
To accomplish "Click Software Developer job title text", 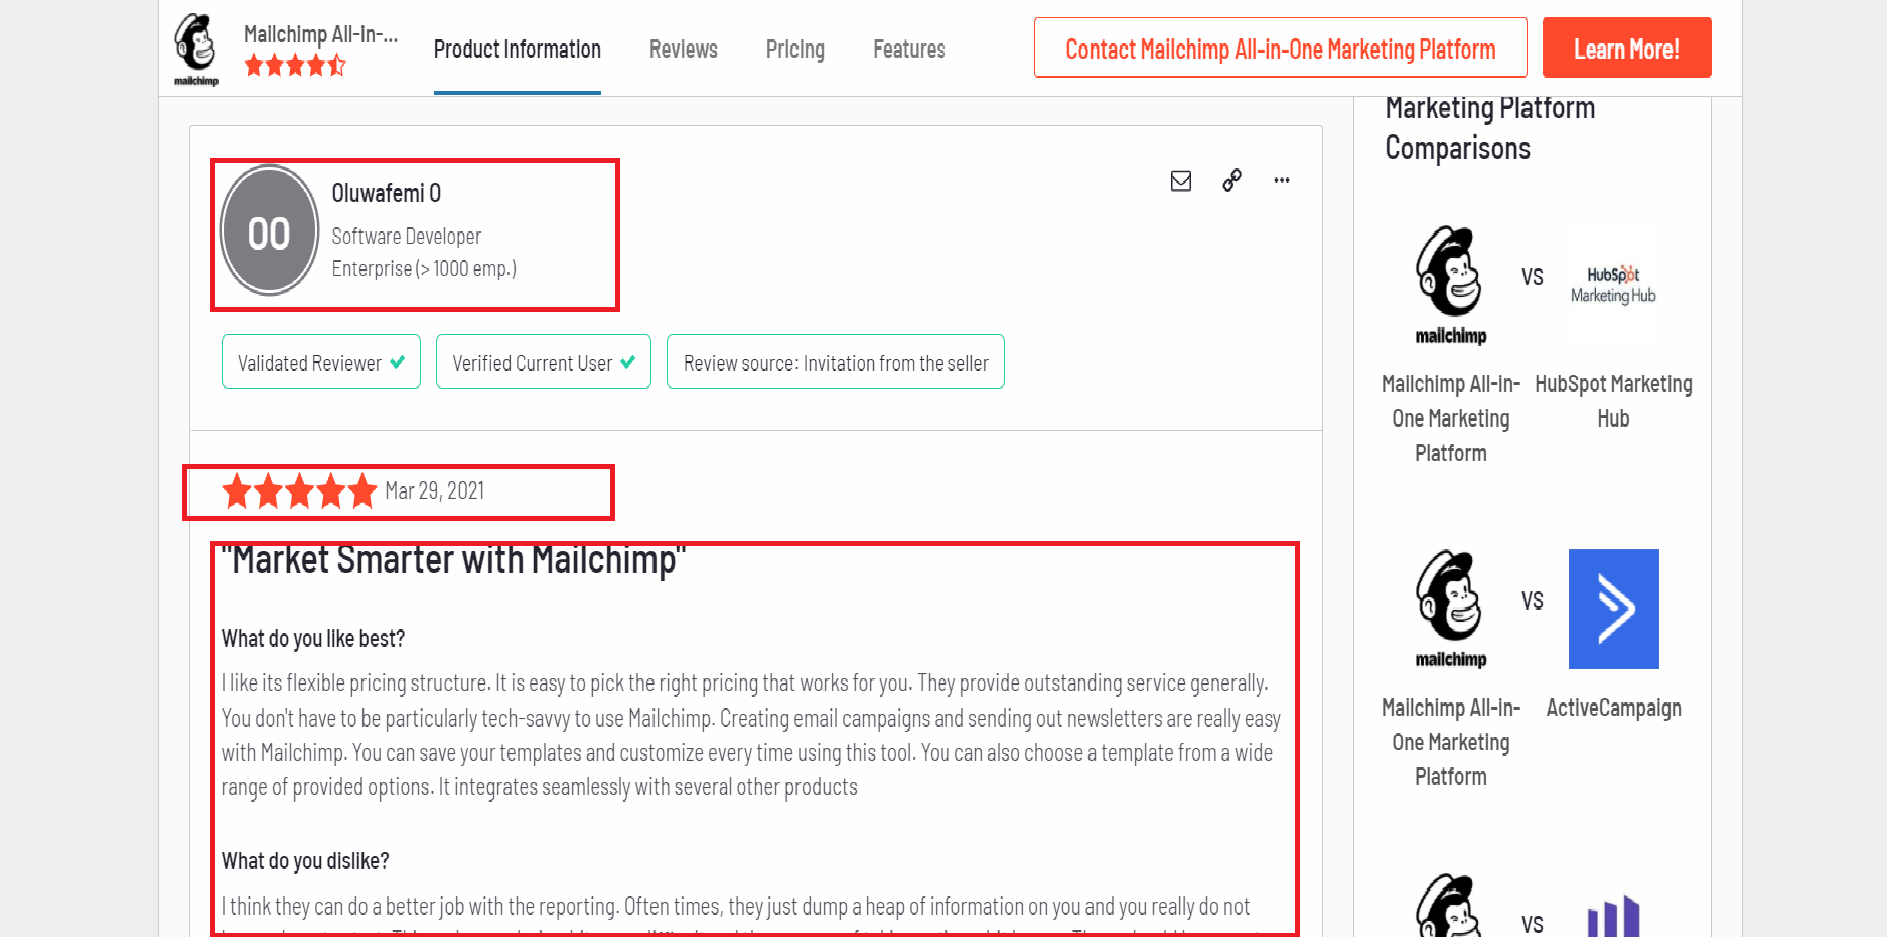I will (406, 236).
